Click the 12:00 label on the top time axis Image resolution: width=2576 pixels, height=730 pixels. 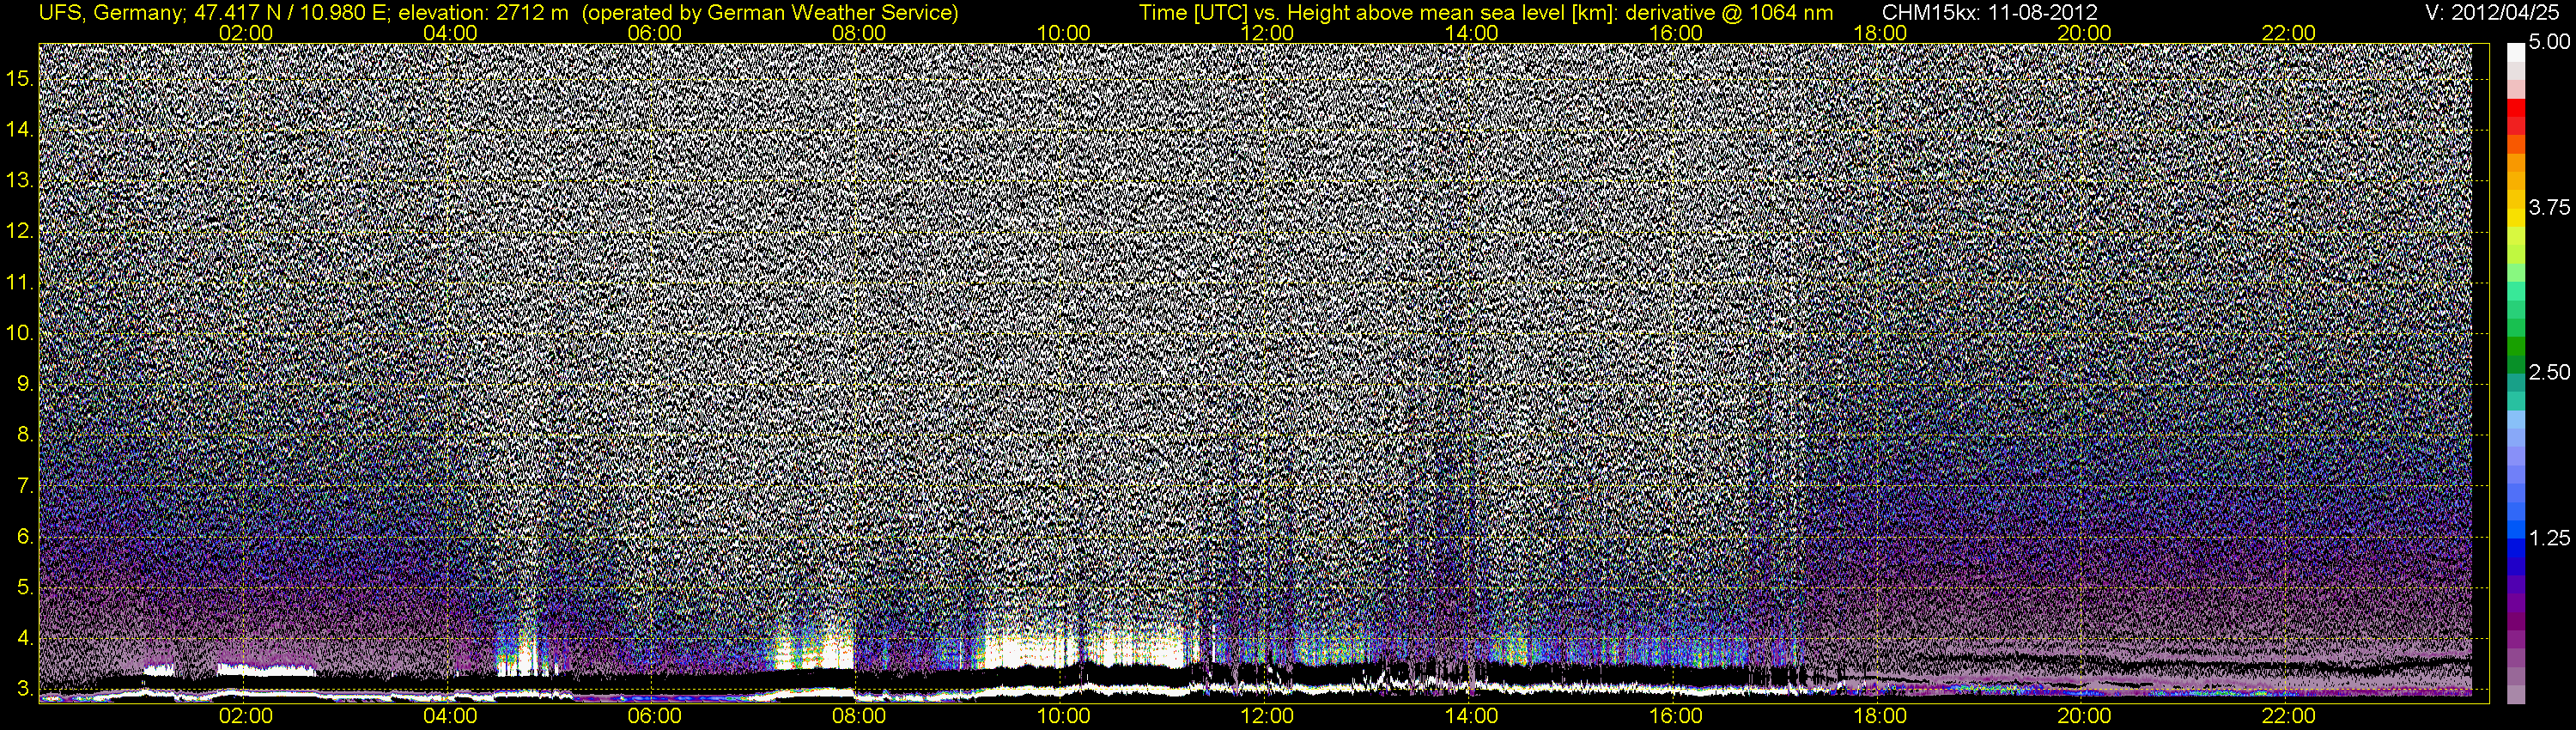point(1267,33)
